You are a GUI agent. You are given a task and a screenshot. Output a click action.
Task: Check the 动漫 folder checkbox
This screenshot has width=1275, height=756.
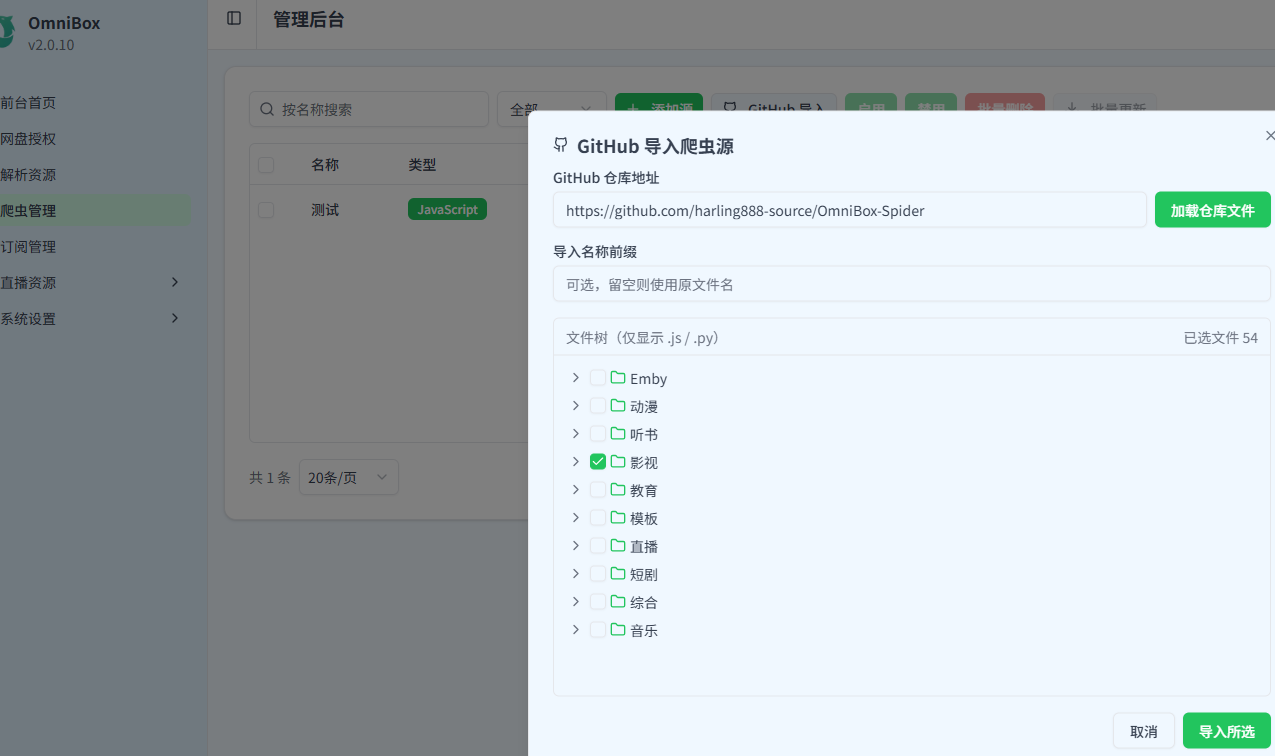(598, 406)
